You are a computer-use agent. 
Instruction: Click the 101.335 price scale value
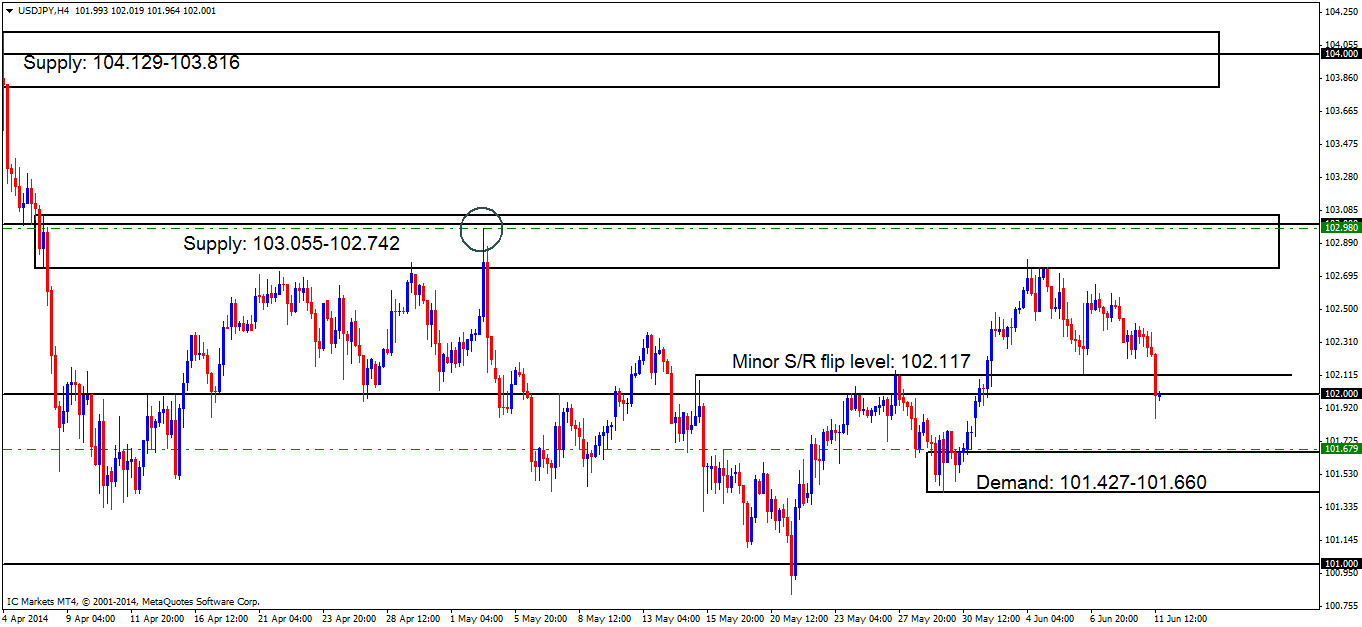coord(1340,506)
